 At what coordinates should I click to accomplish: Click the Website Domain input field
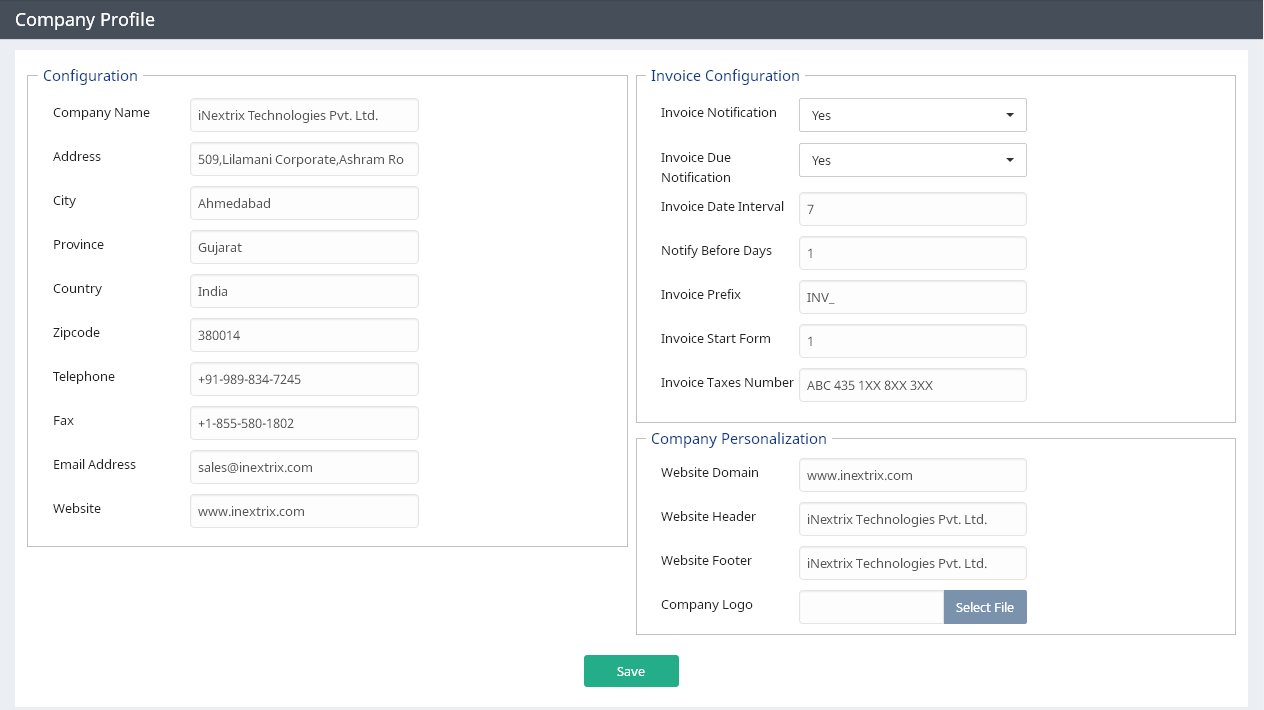912,475
